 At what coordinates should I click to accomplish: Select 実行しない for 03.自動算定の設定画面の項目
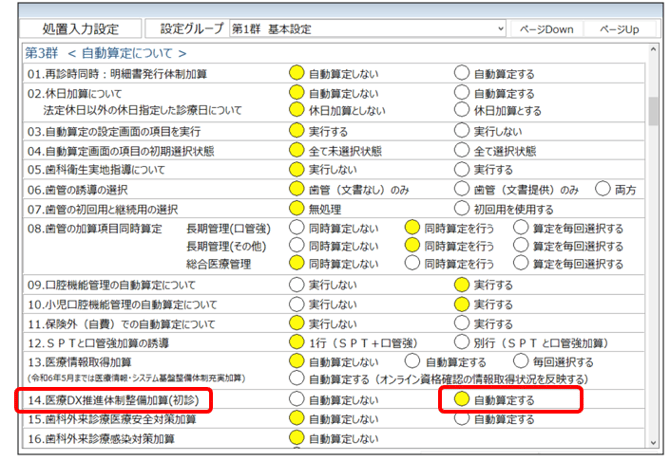461,131
